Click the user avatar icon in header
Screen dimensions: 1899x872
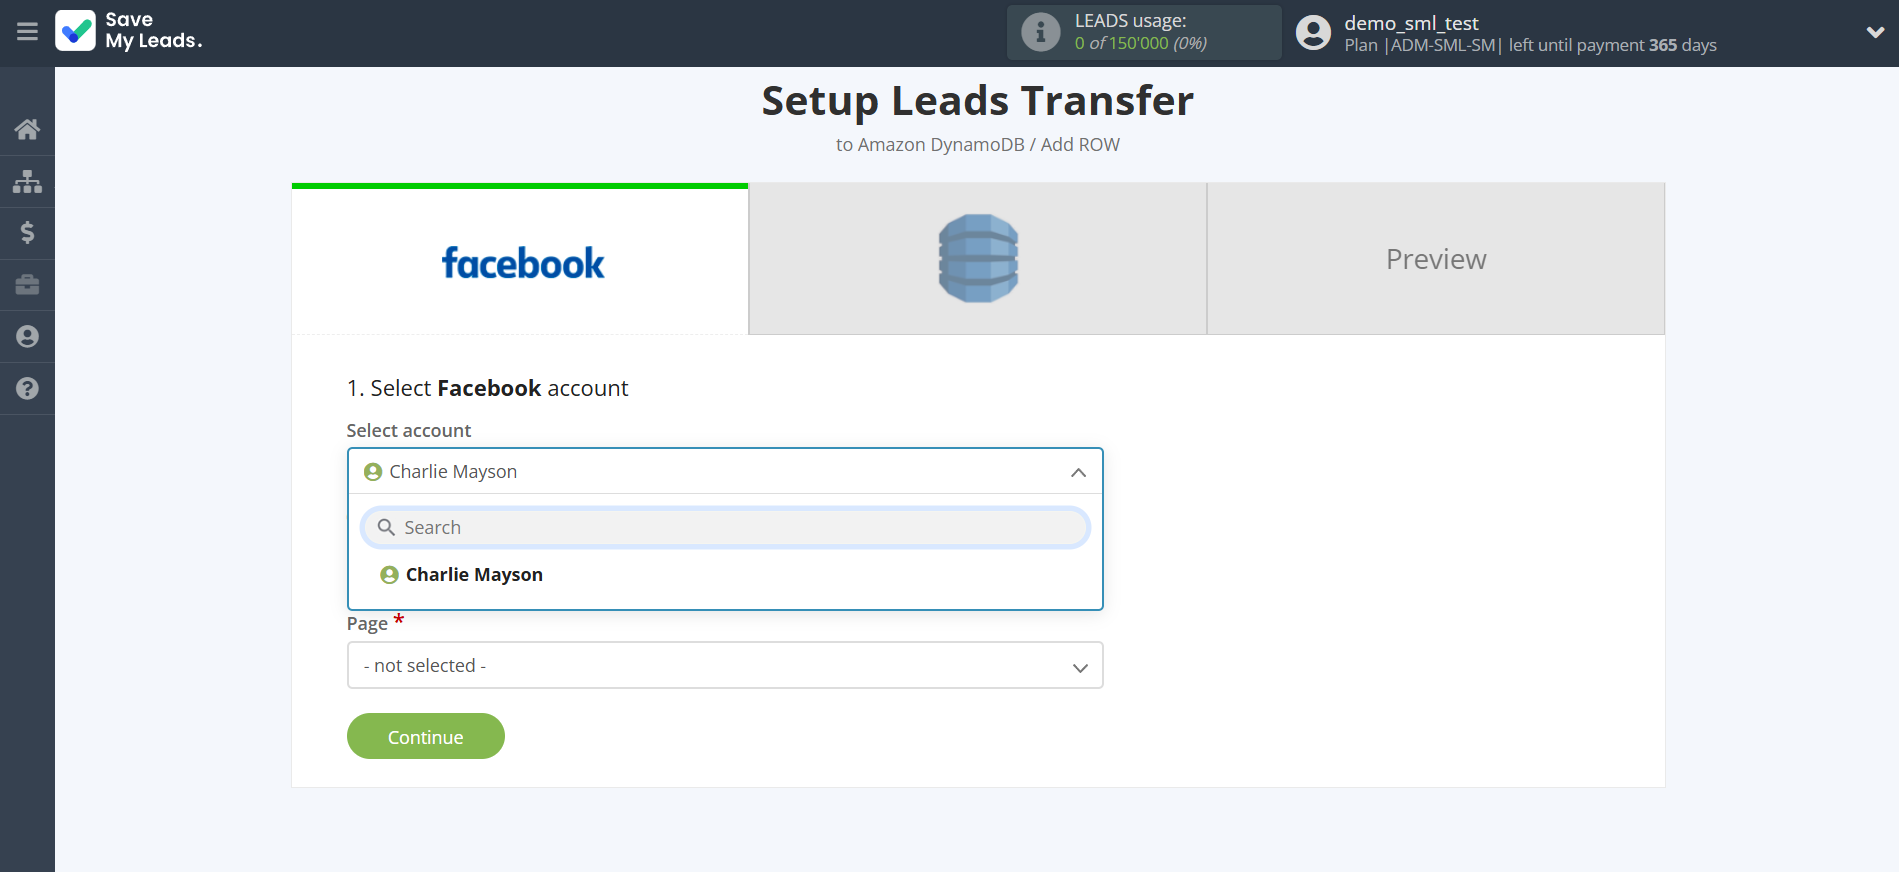pos(1313,33)
